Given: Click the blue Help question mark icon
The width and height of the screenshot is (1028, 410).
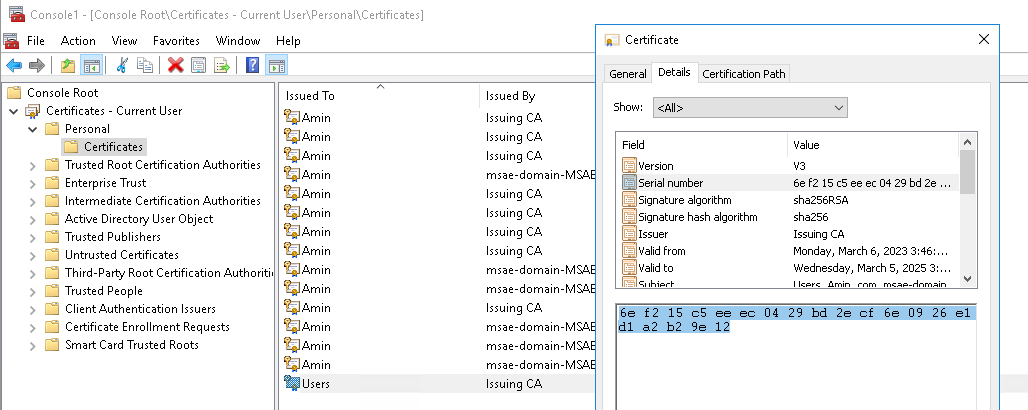Looking at the screenshot, I should pyautogui.click(x=253, y=65).
